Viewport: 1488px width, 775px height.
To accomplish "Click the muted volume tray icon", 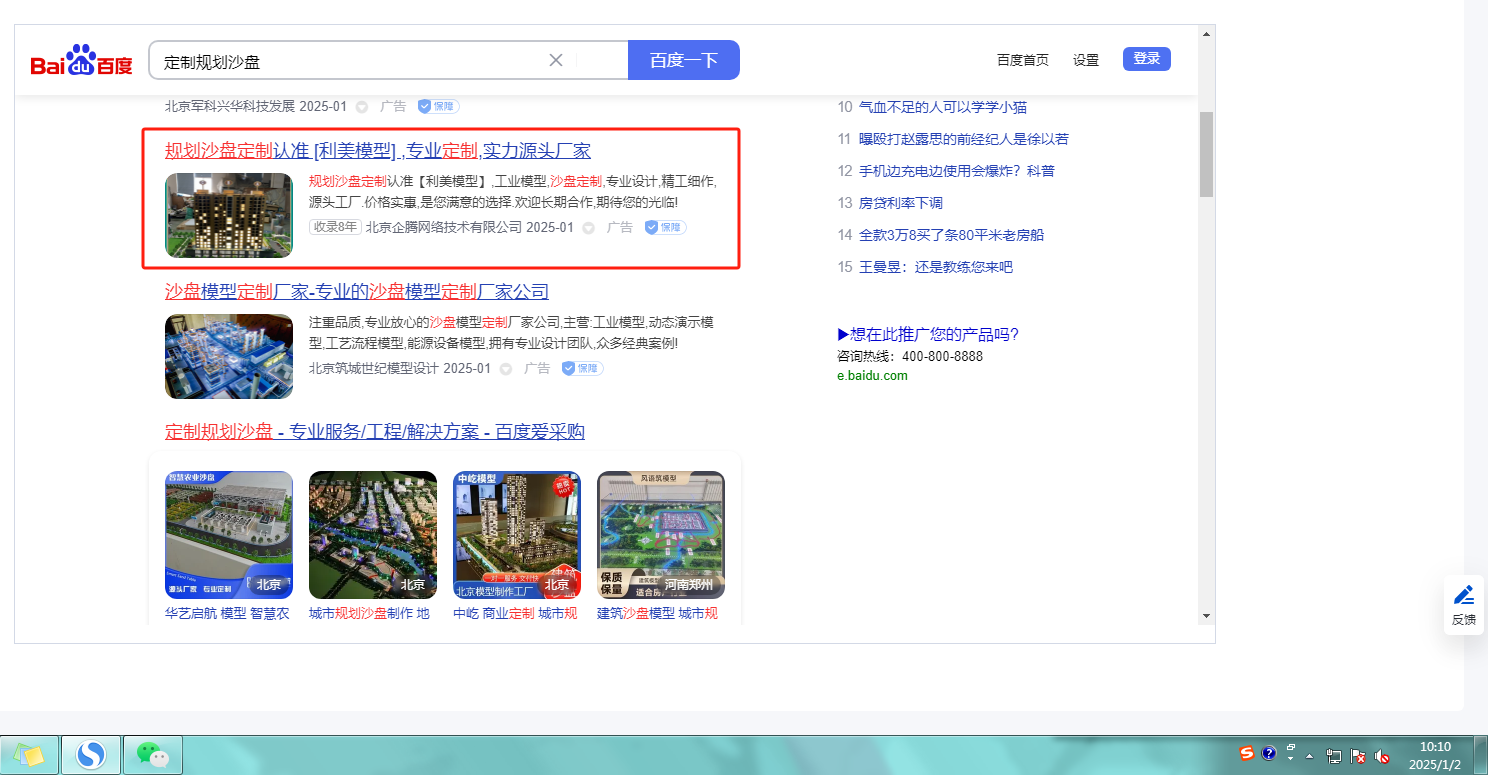I will pyautogui.click(x=1382, y=756).
